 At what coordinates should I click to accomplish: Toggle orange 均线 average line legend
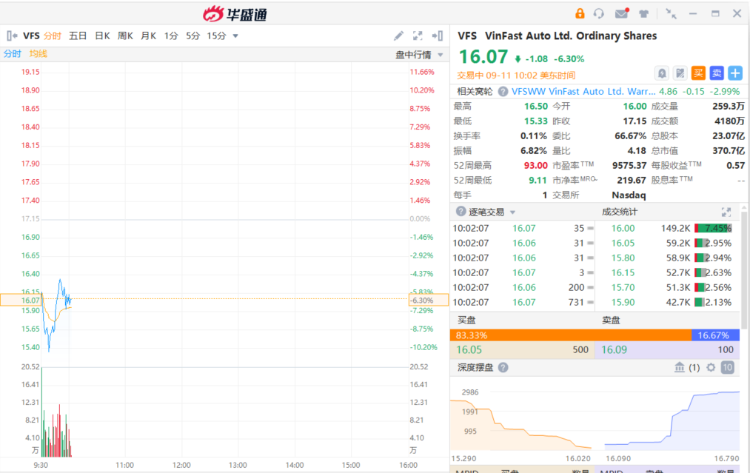click(38, 54)
